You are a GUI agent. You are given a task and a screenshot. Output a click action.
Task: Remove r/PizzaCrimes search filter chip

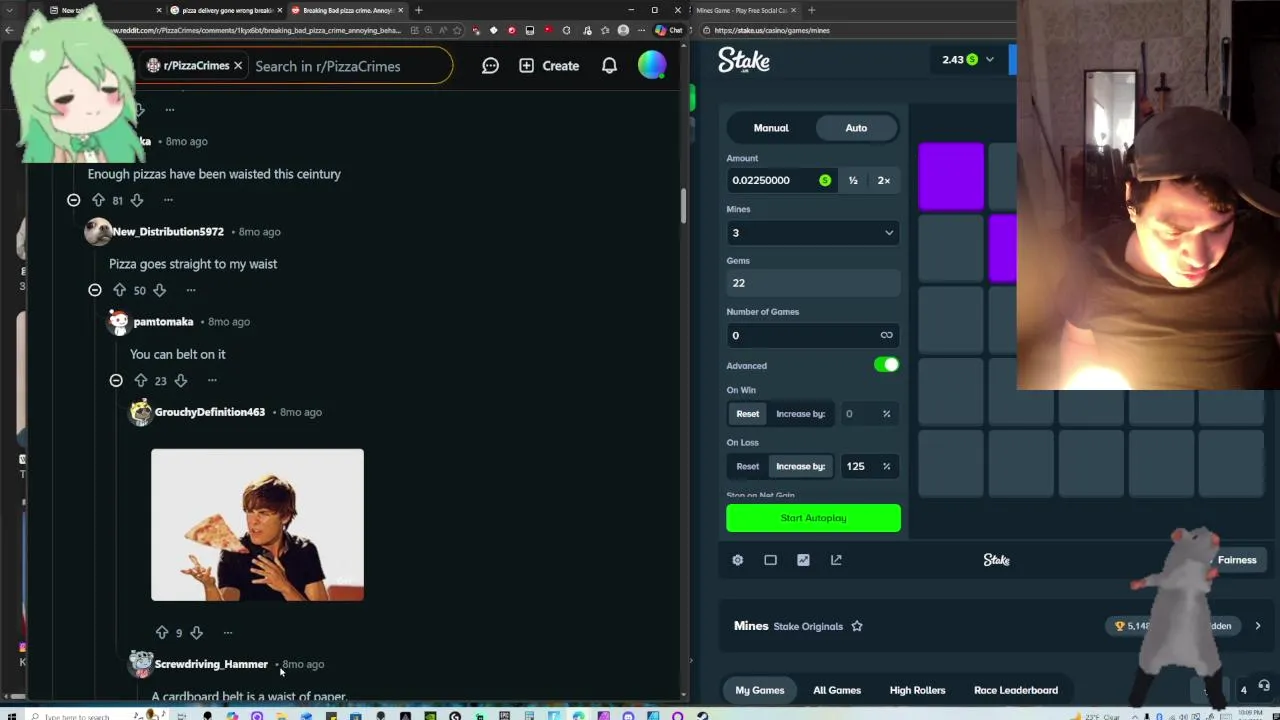[238, 66]
